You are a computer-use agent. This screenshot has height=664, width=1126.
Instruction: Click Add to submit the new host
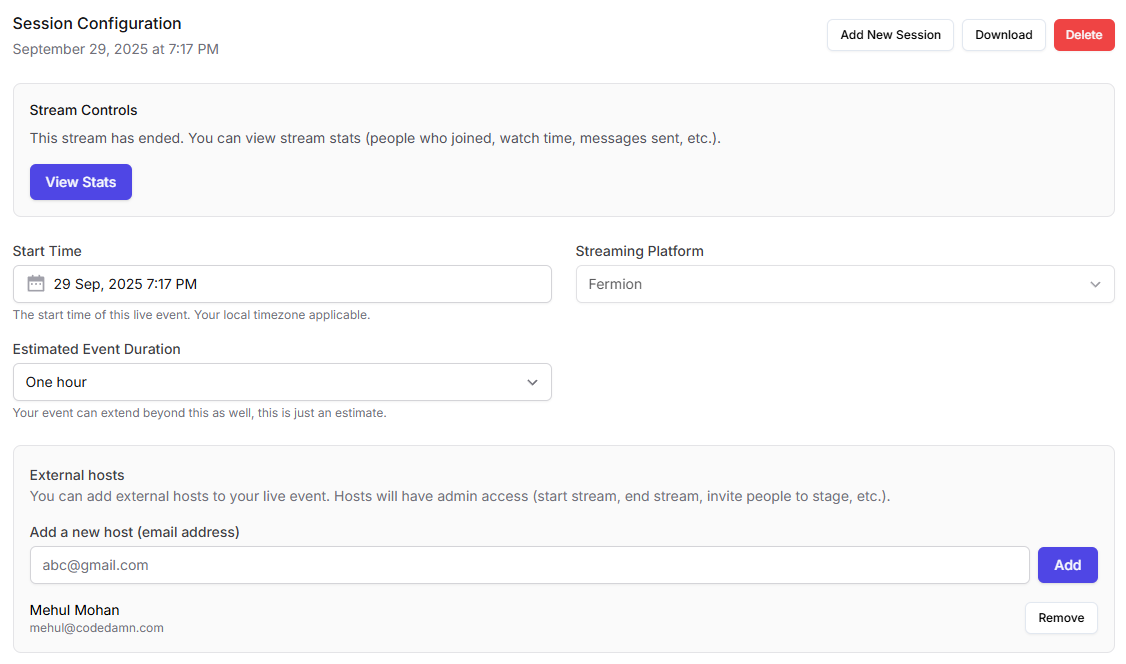(x=1067, y=565)
